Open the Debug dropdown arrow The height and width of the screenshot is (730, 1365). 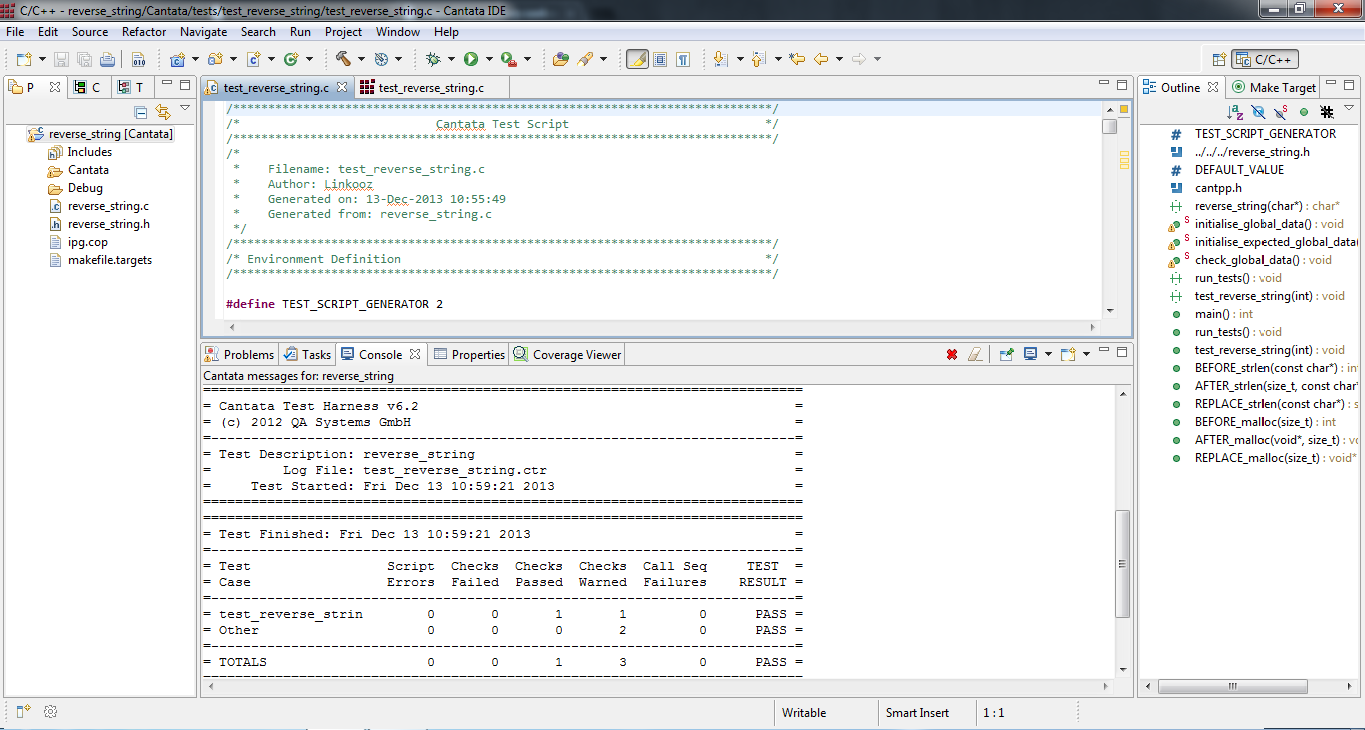451,59
